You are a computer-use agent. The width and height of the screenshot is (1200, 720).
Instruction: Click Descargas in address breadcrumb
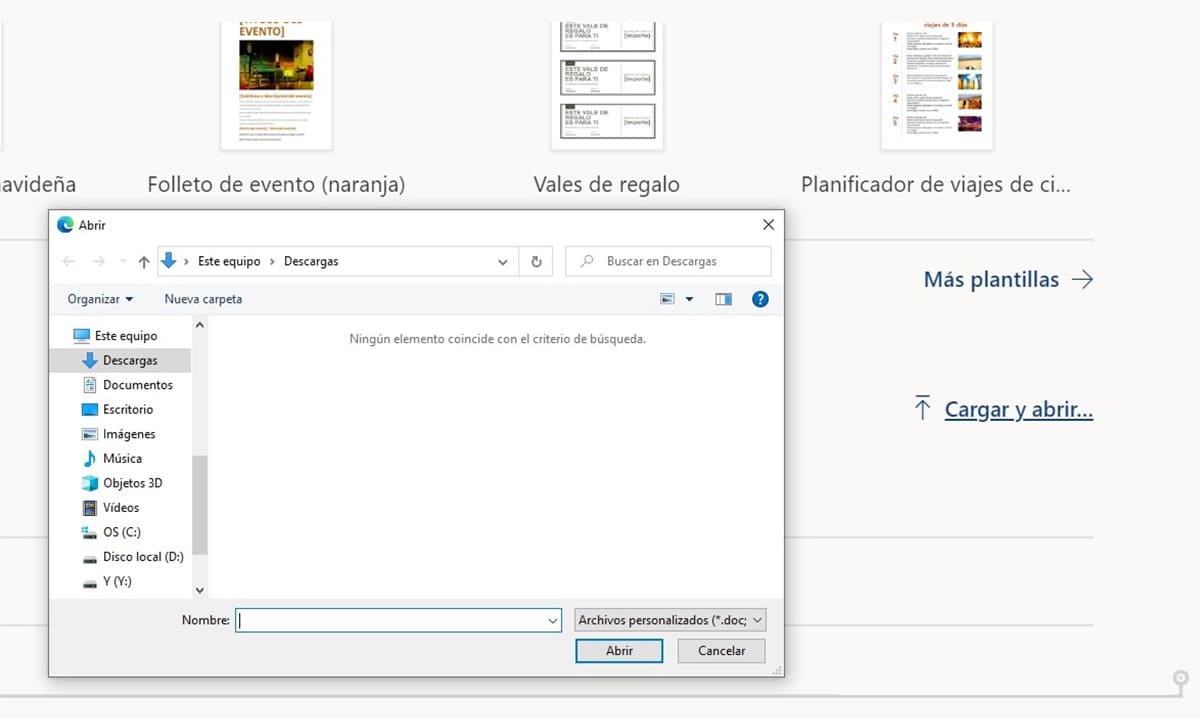(x=311, y=261)
